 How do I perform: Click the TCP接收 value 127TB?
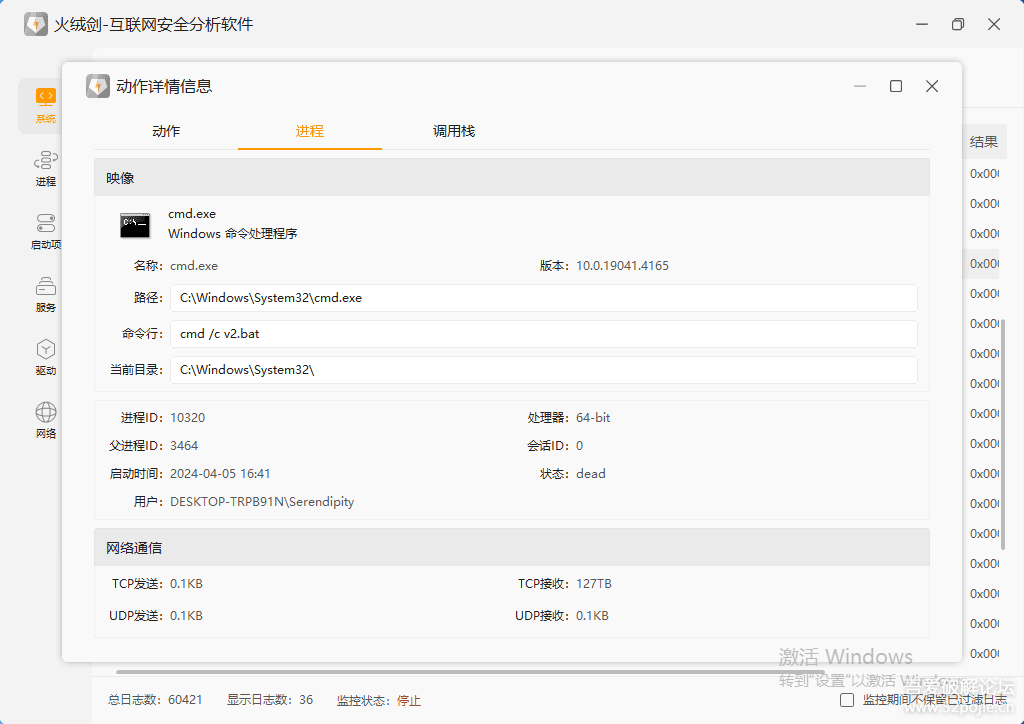point(594,584)
